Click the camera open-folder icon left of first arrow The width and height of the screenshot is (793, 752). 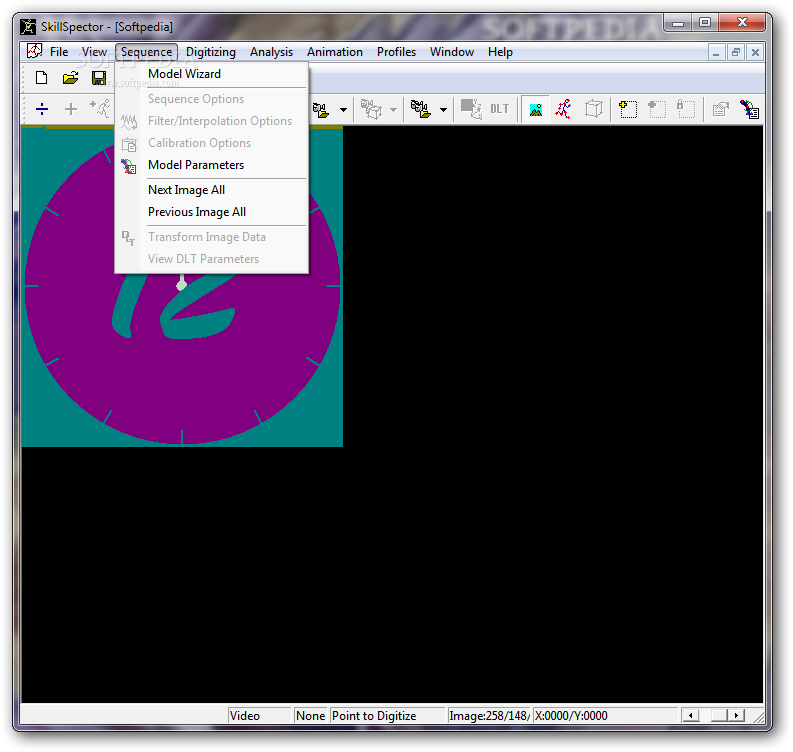321,109
